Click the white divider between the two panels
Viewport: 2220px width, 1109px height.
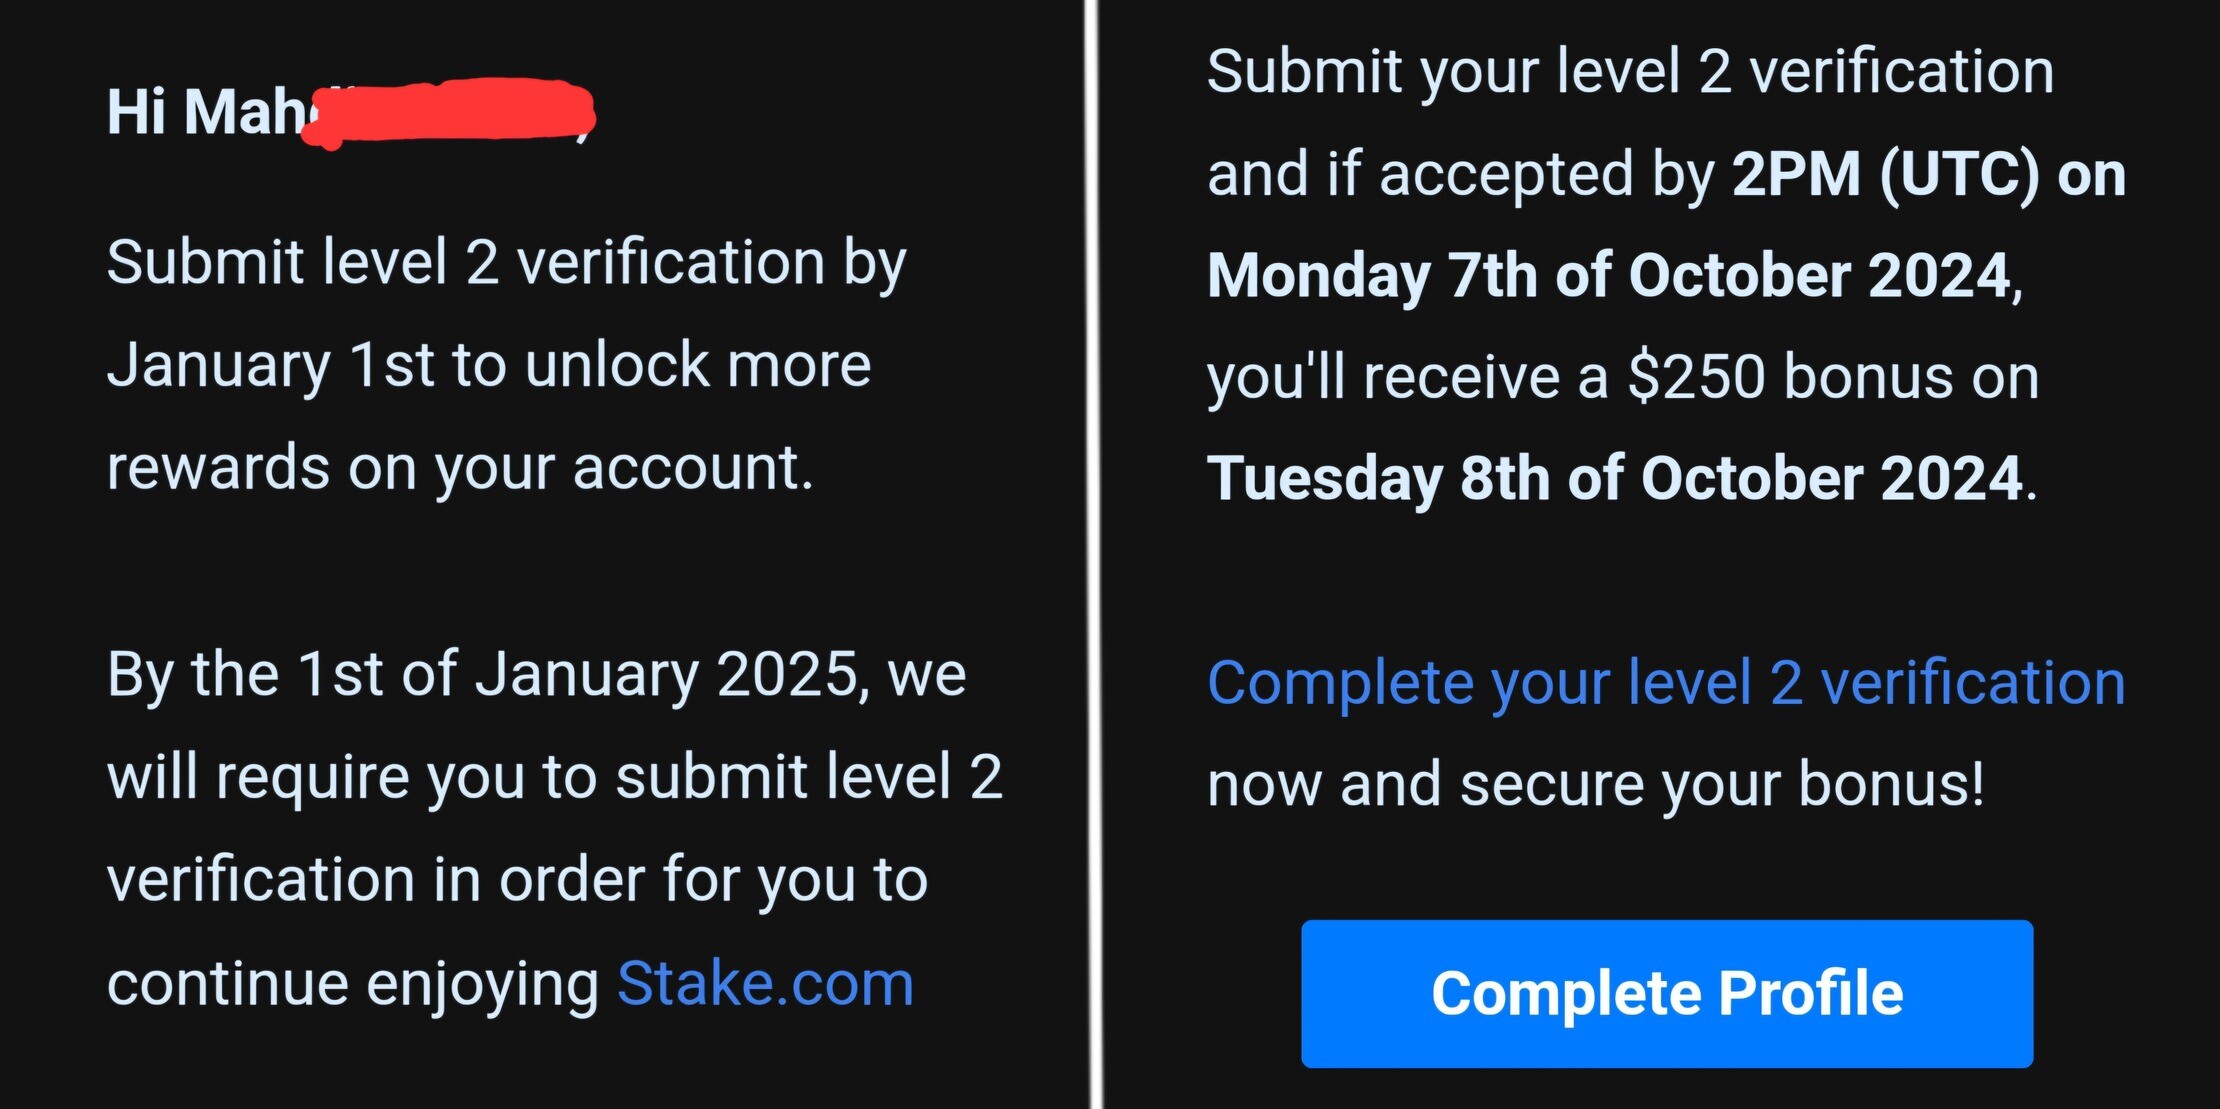click(1096, 554)
